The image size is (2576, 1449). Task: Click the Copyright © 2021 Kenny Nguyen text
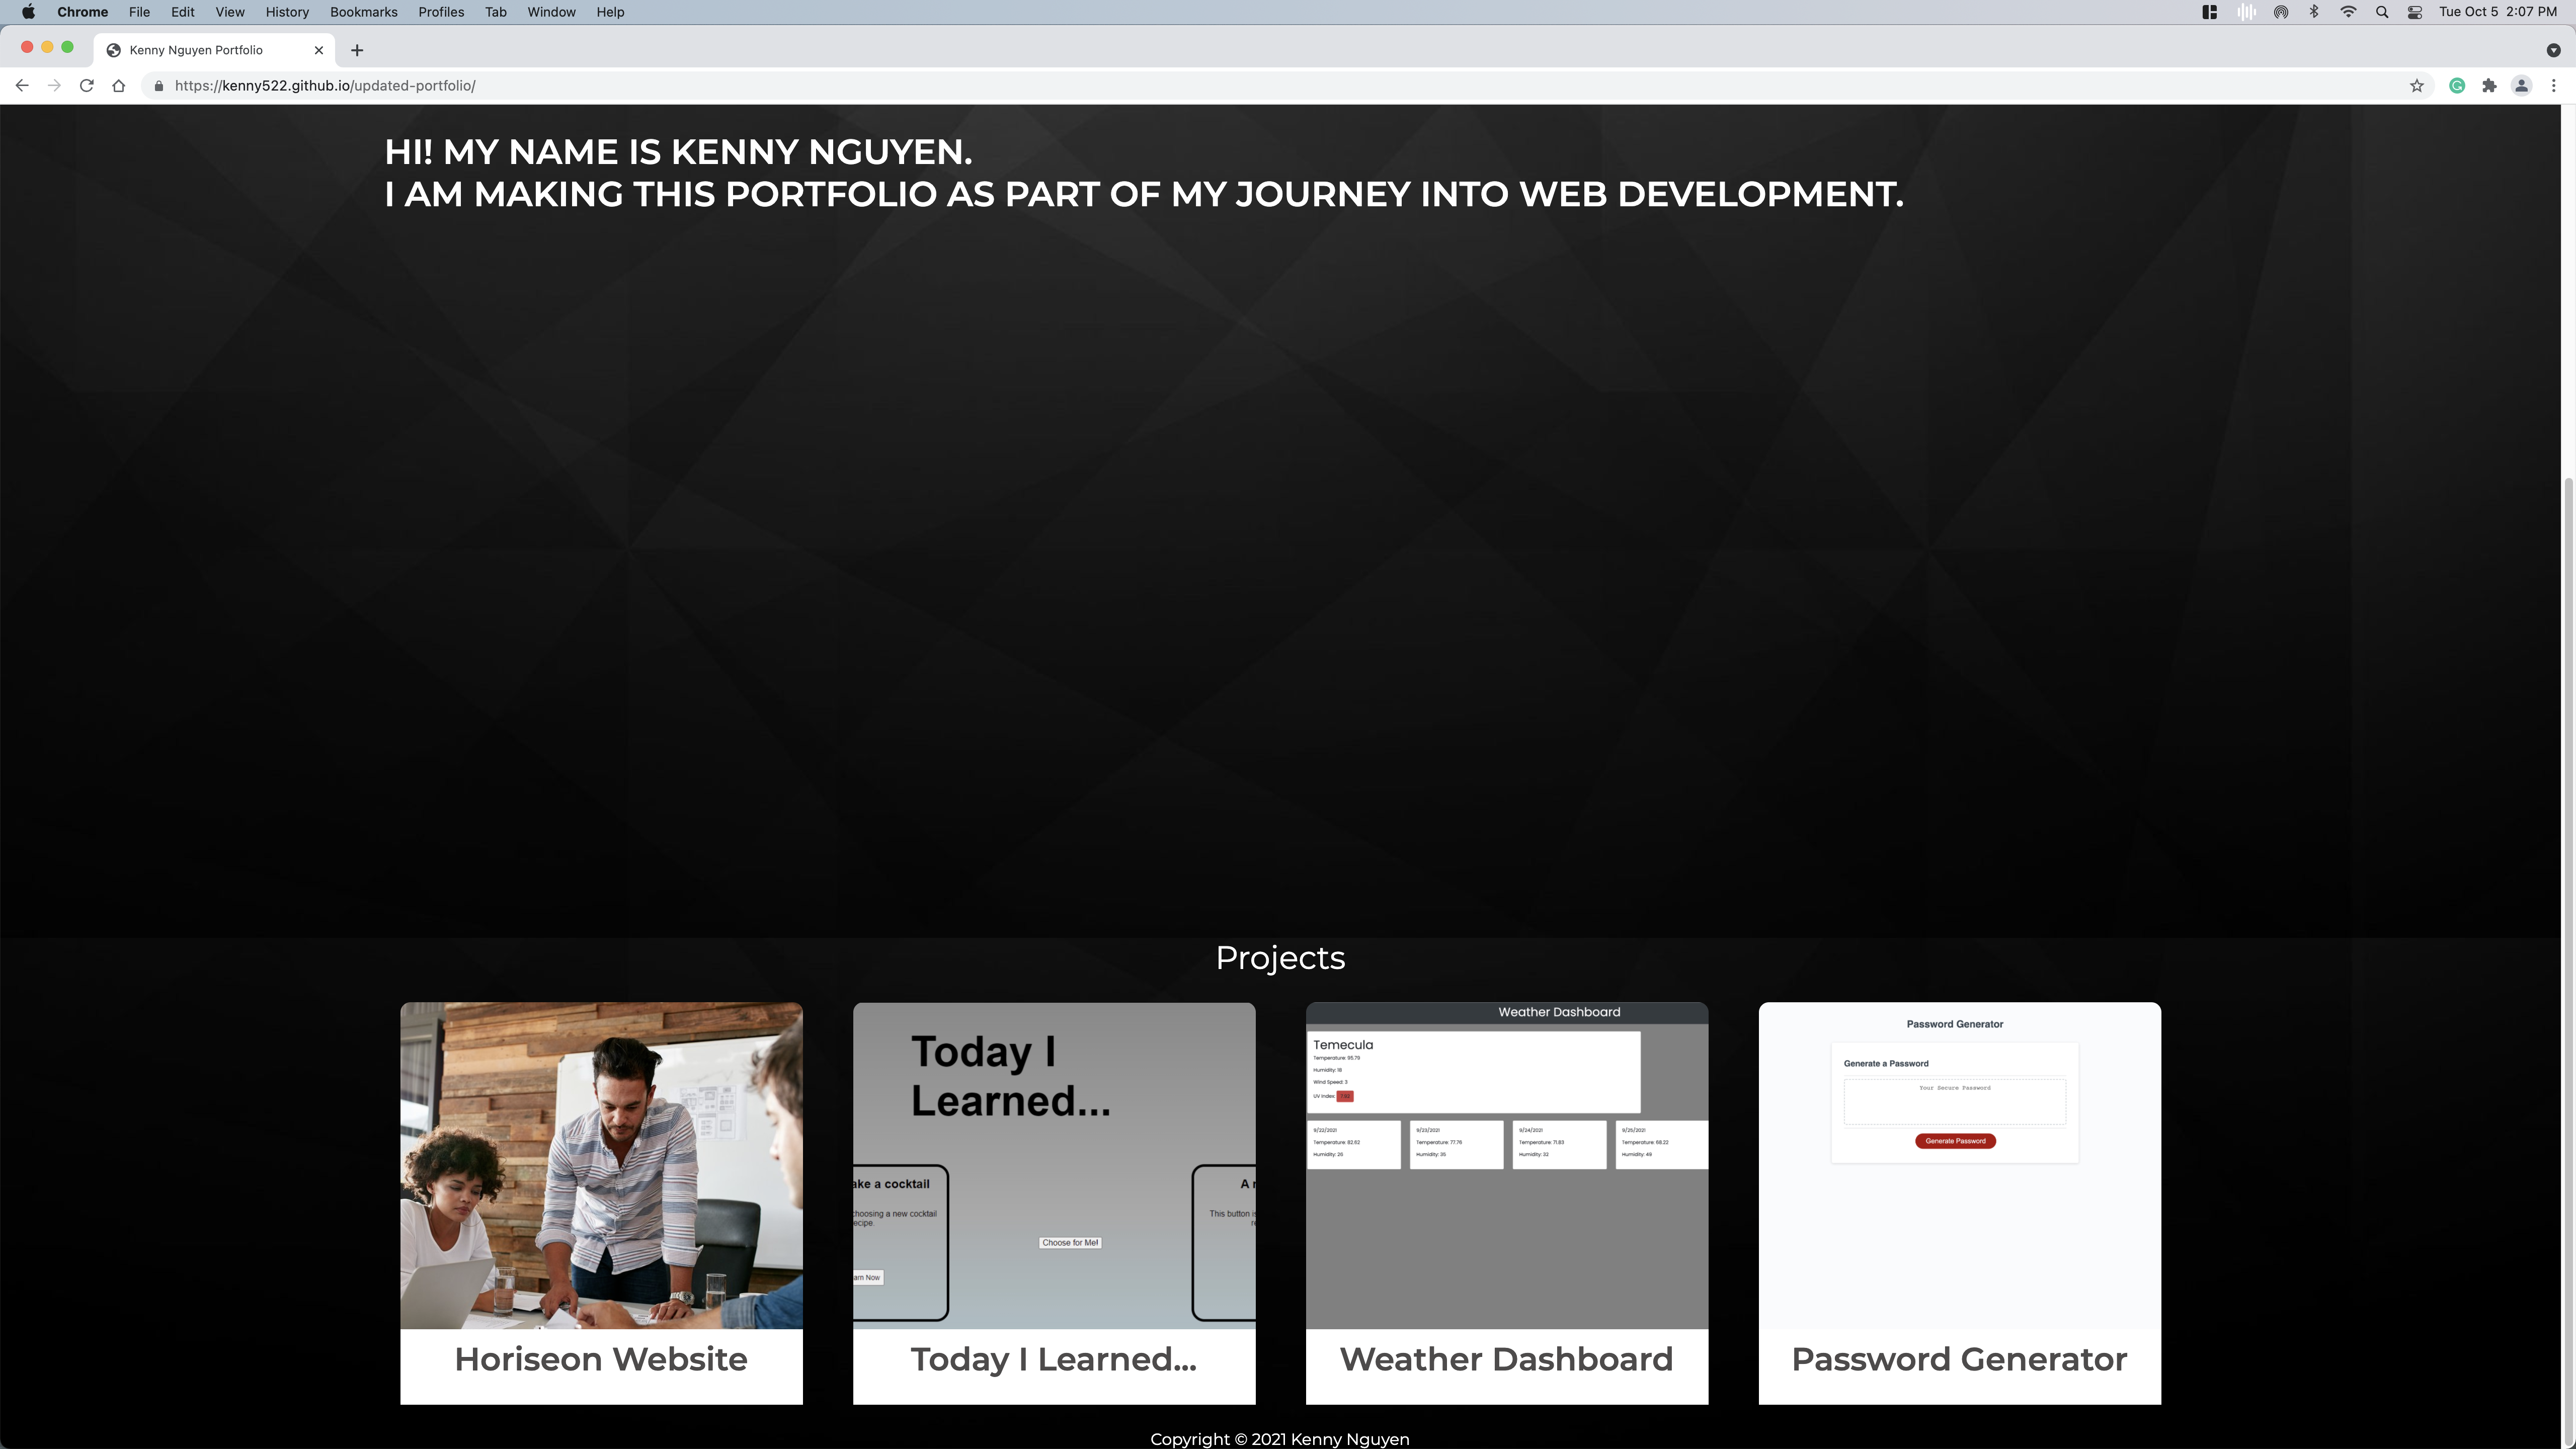click(1280, 1439)
